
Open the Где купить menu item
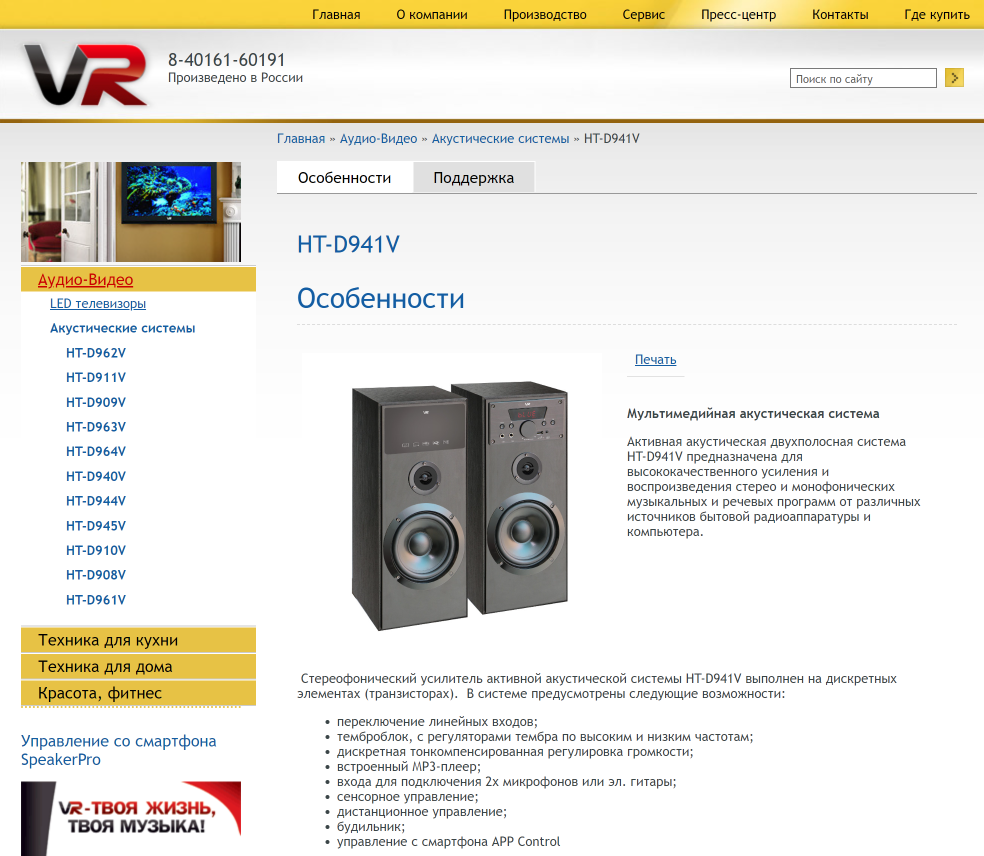point(937,14)
